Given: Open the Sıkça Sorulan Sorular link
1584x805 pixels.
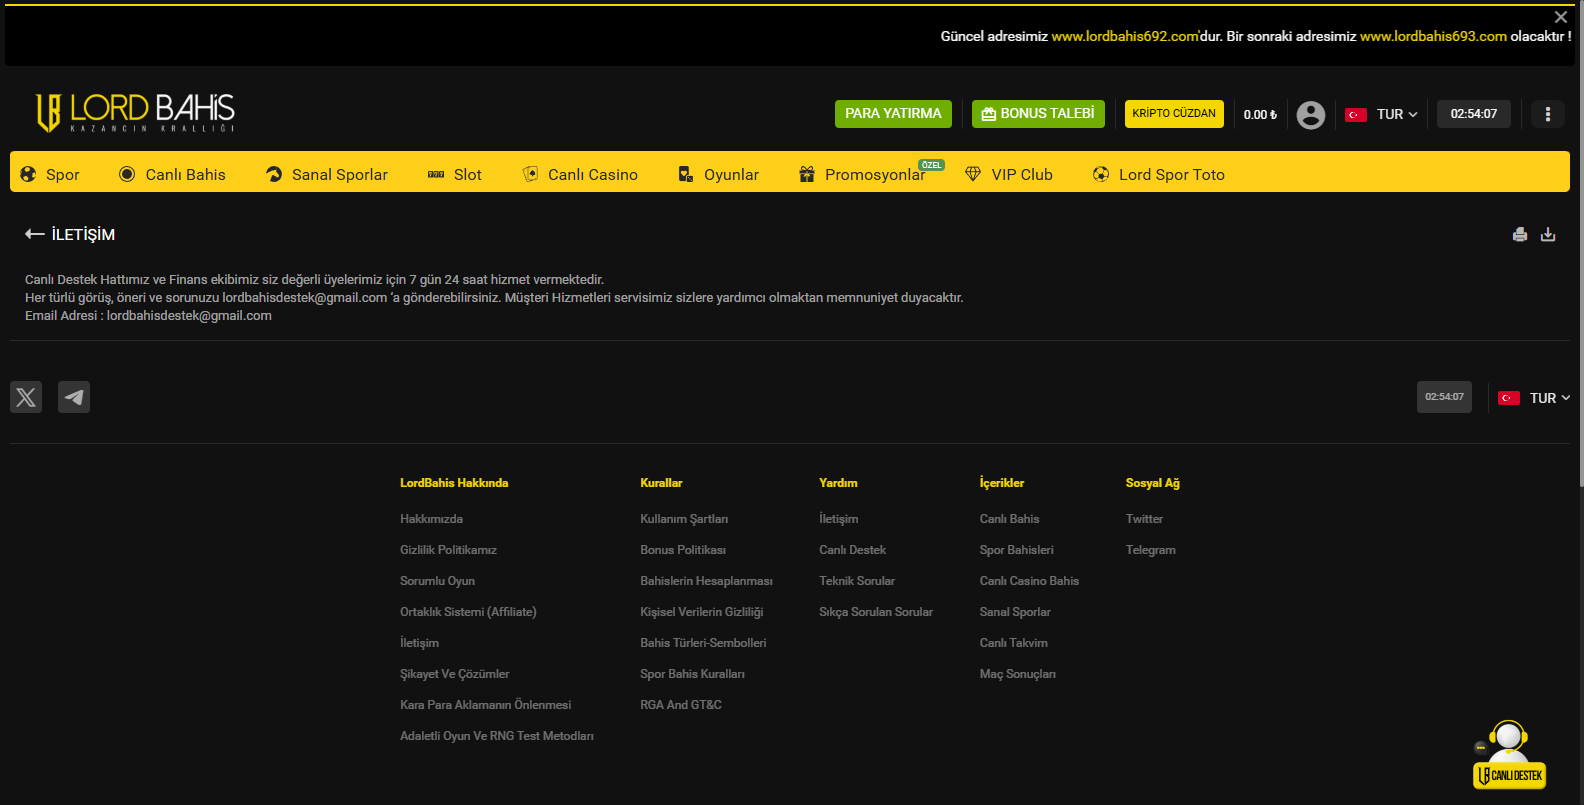Looking at the screenshot, I should click(876, 612).
